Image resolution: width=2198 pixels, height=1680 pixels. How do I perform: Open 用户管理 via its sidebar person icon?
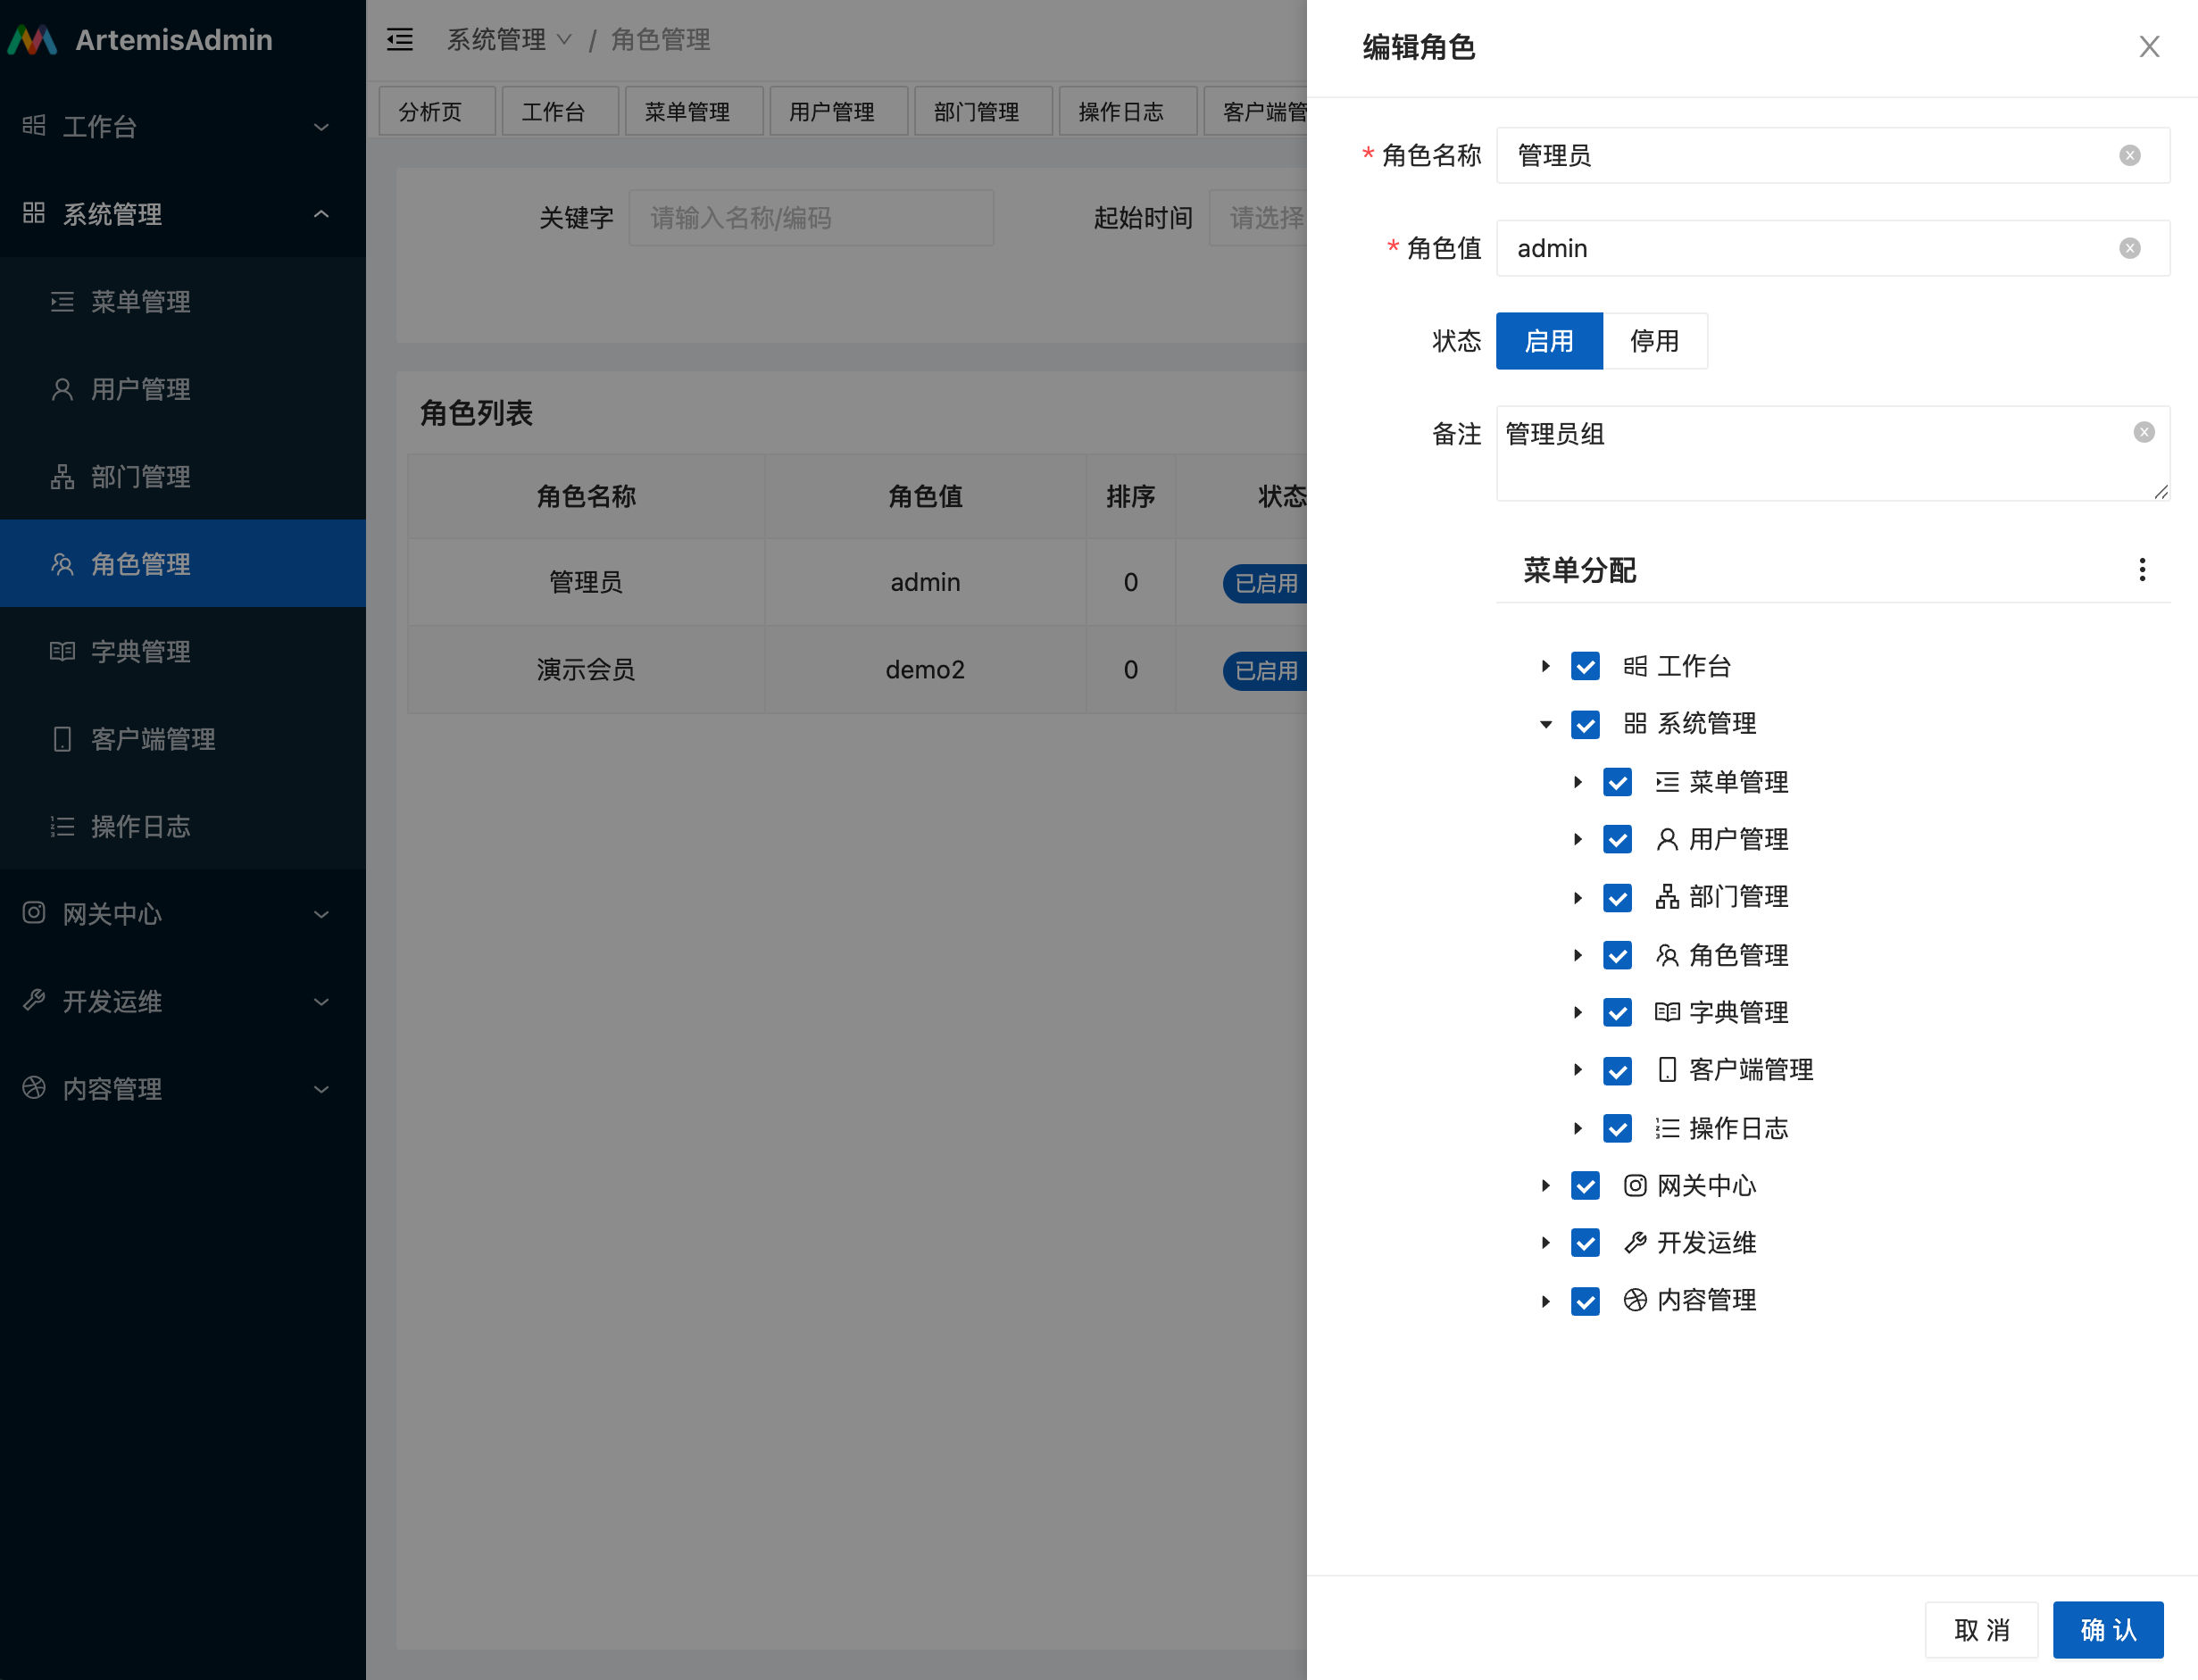pos(62,389)
